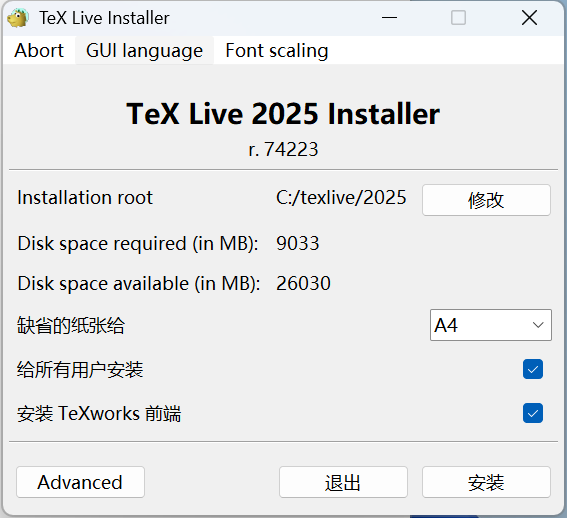Close the TeX Live Installer window
The height and width of the screenshot is (518, 567).
click(529, 18)
